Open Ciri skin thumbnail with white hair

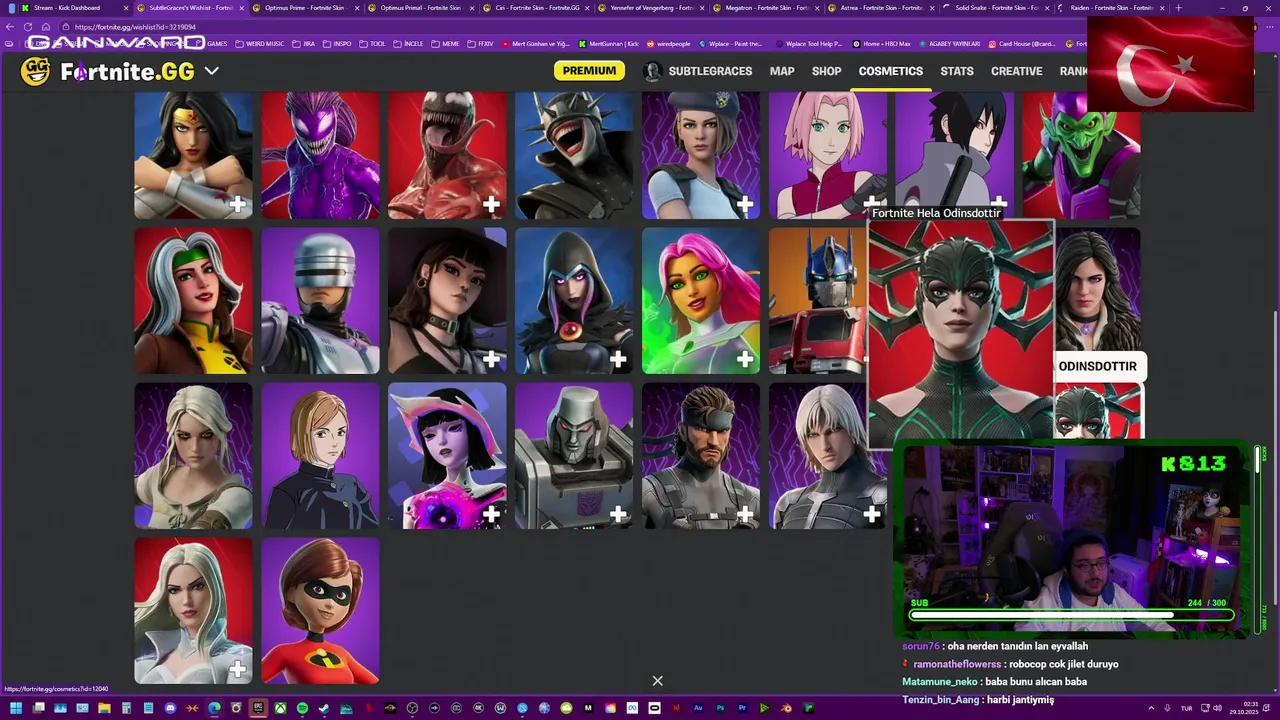coord(193,456)
